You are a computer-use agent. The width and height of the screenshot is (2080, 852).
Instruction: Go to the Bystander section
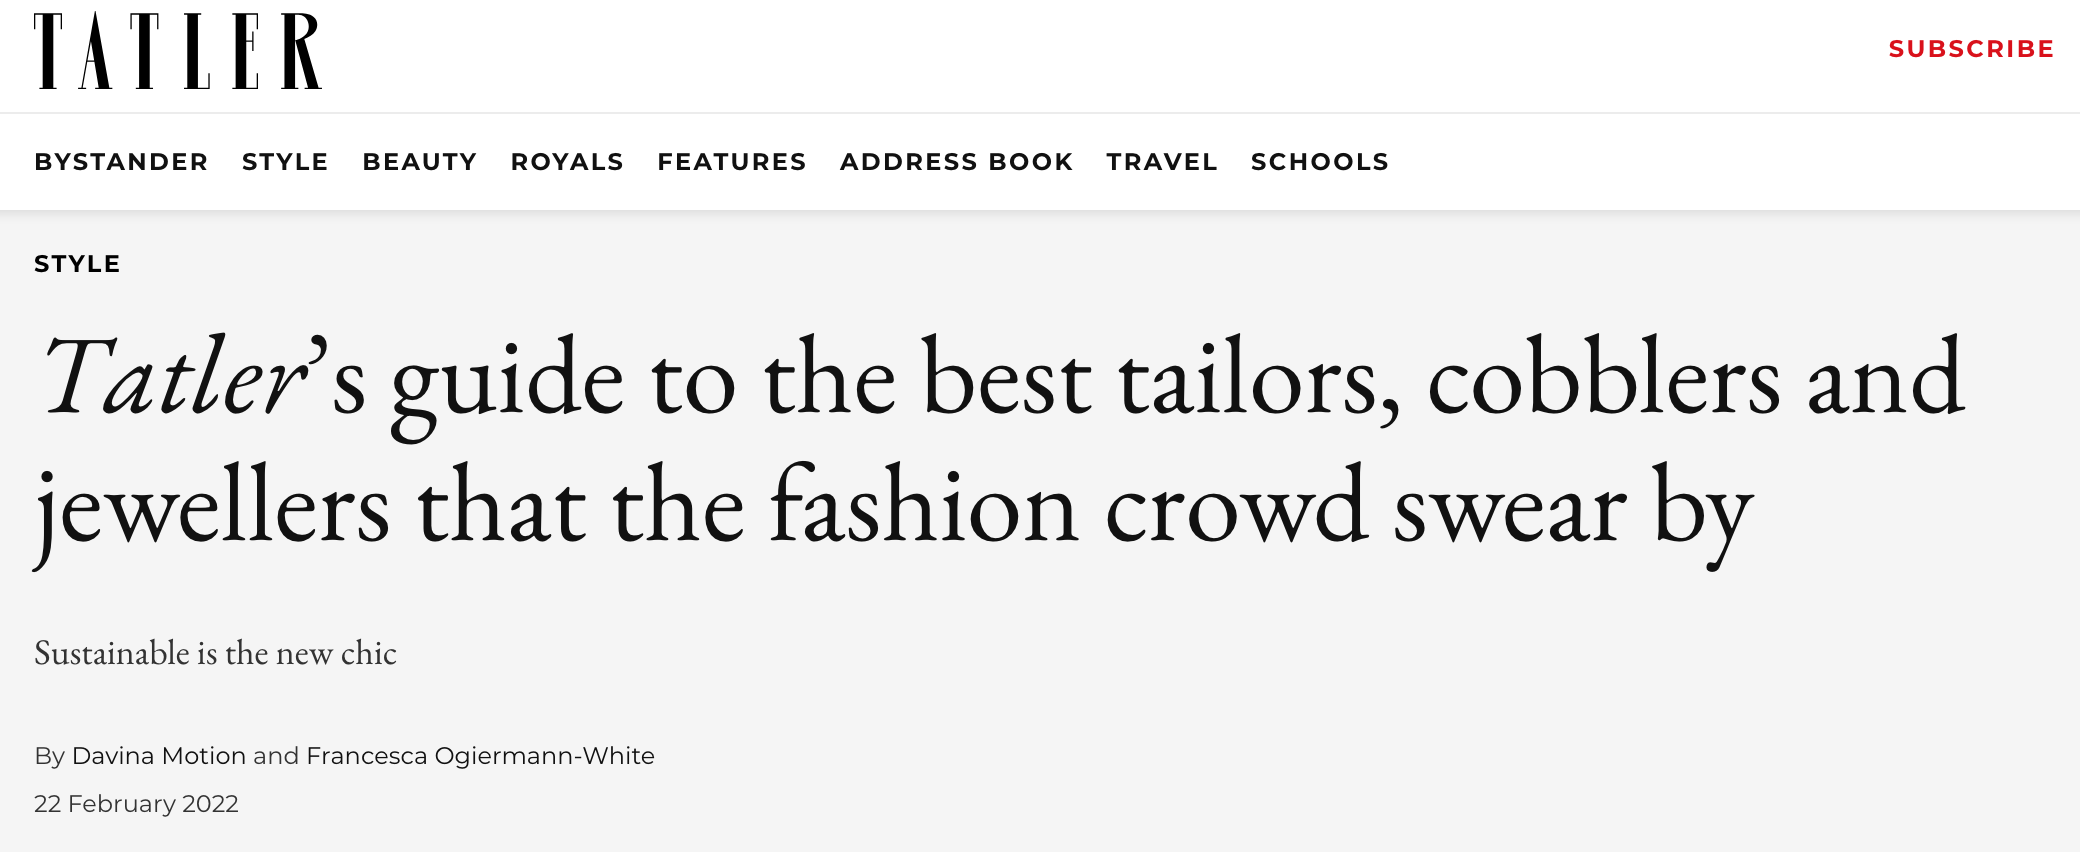[x=121, y=162]
